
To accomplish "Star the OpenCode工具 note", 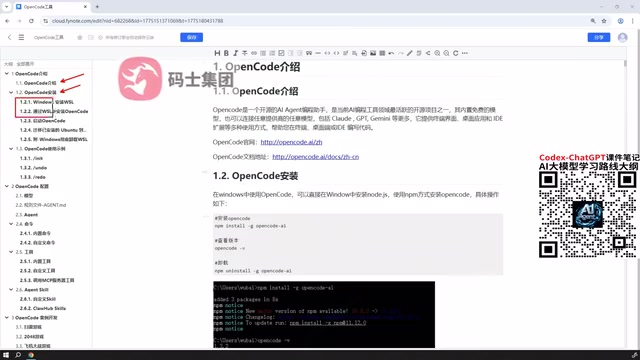I will tap(80, 37).
